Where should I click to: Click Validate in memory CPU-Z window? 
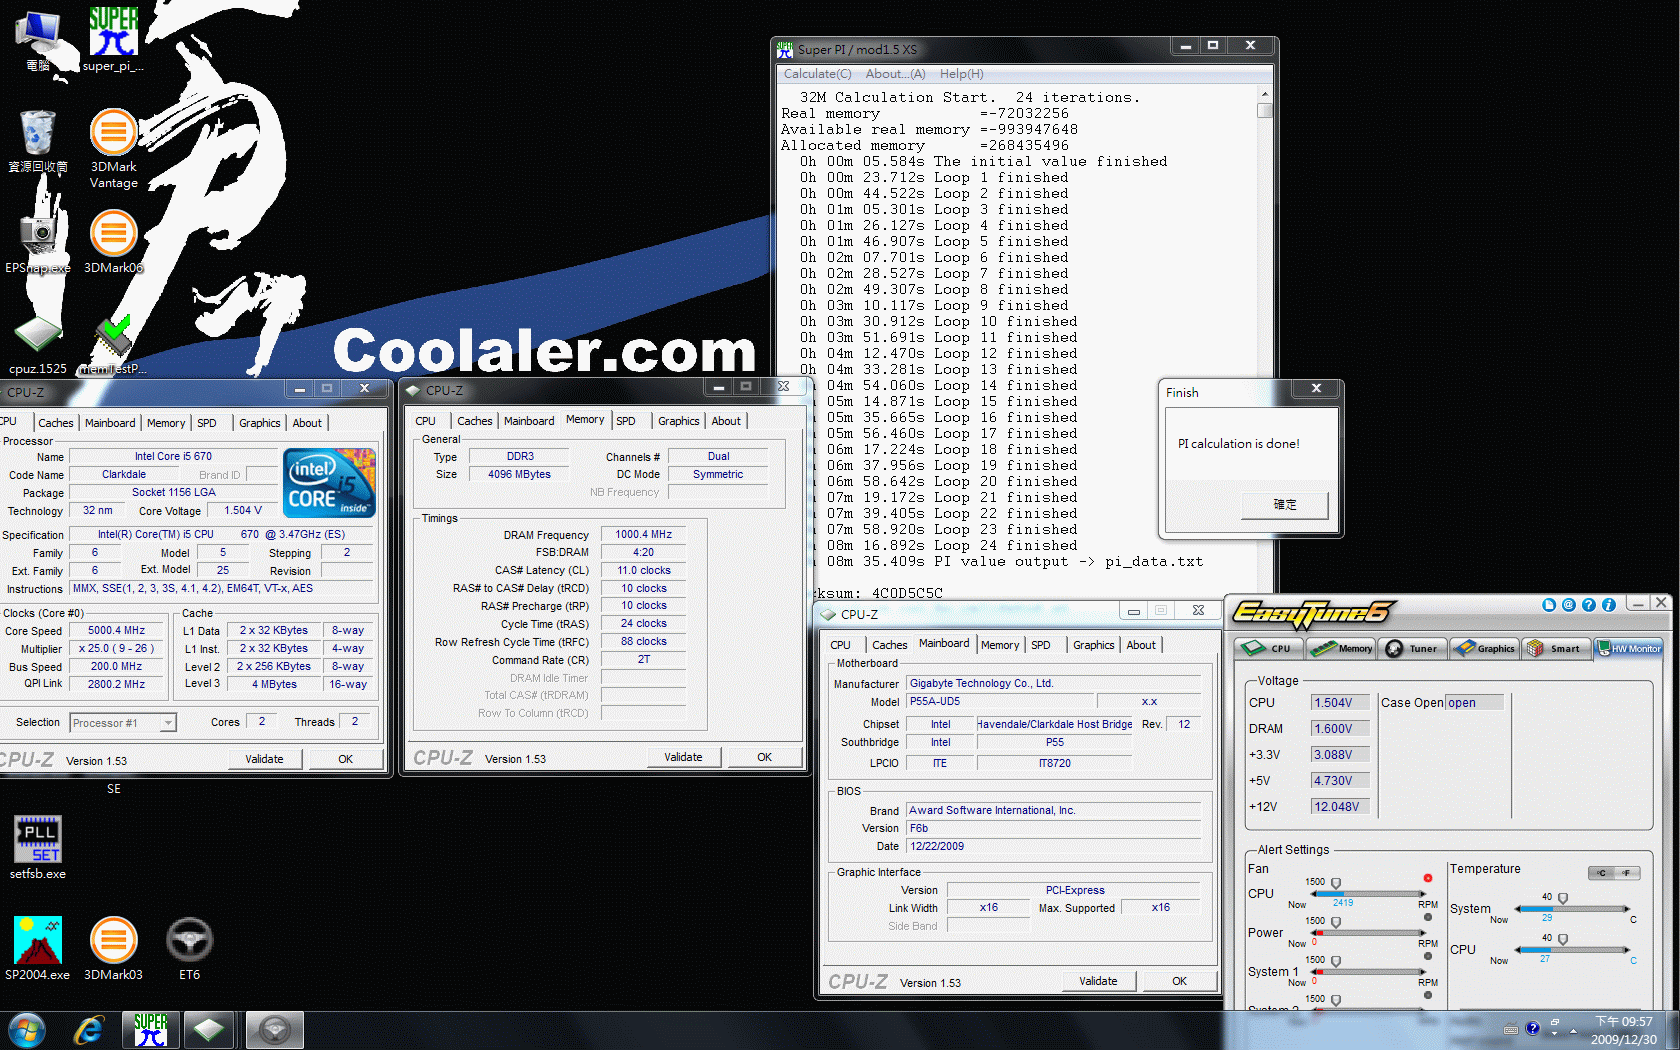click(683, 757)
